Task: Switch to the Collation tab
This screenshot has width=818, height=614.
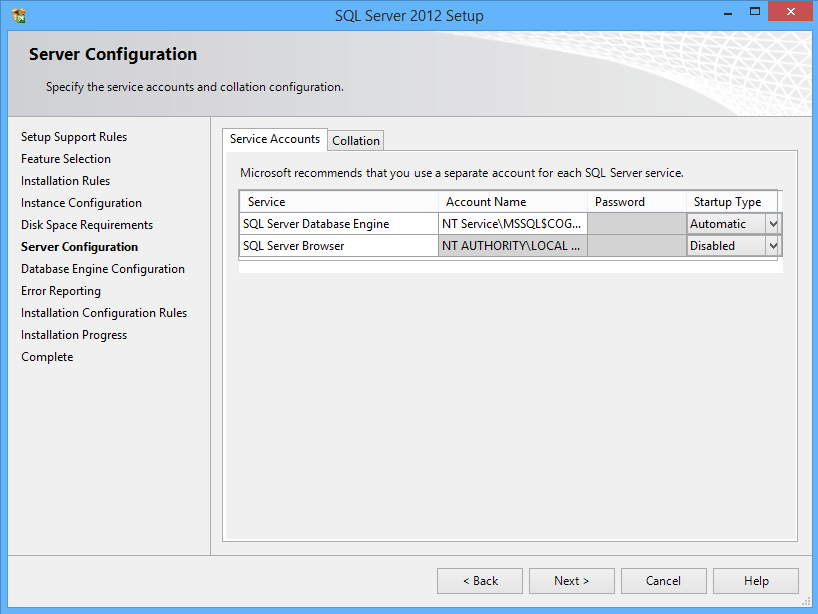Action: (x=356, y=141)
